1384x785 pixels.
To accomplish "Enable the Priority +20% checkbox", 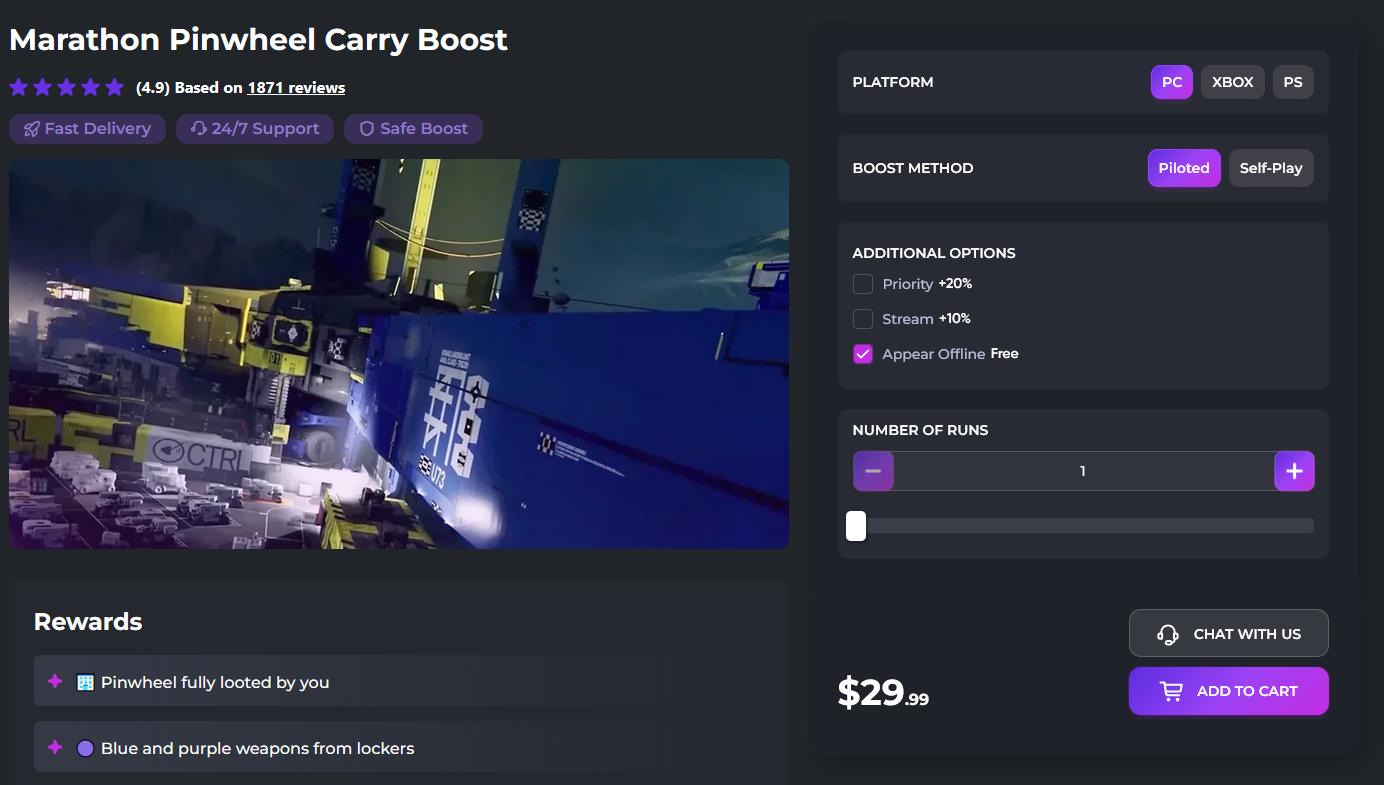I will 863,284.
